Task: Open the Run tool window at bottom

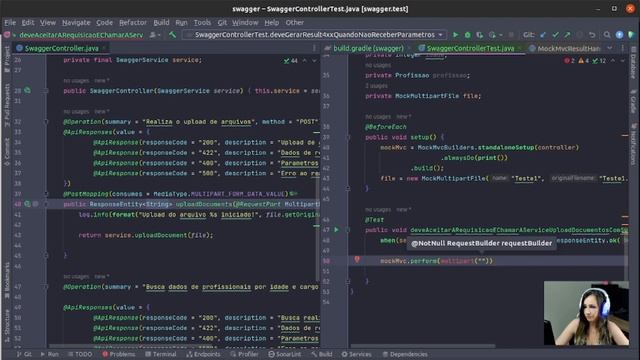Action: tap(50, 354)
